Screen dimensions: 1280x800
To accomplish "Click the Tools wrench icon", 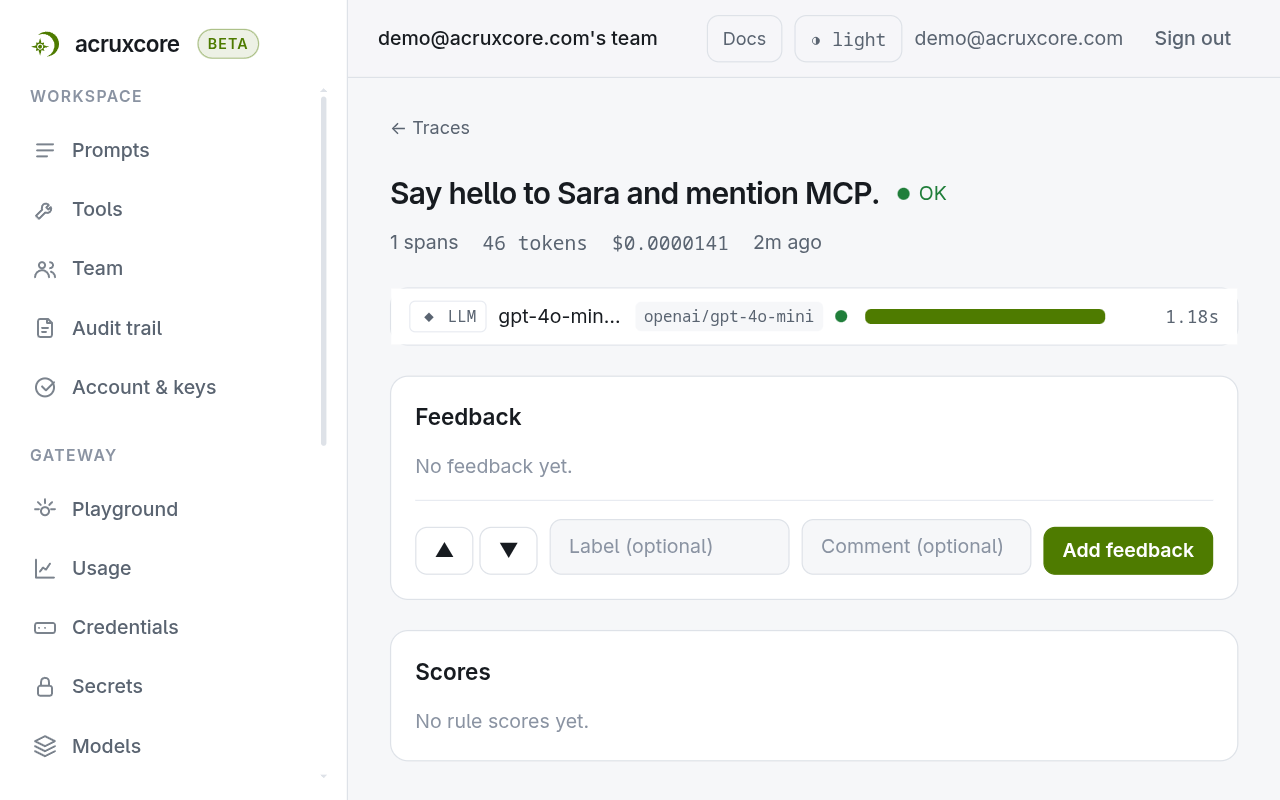I will (x=45, y=210).
